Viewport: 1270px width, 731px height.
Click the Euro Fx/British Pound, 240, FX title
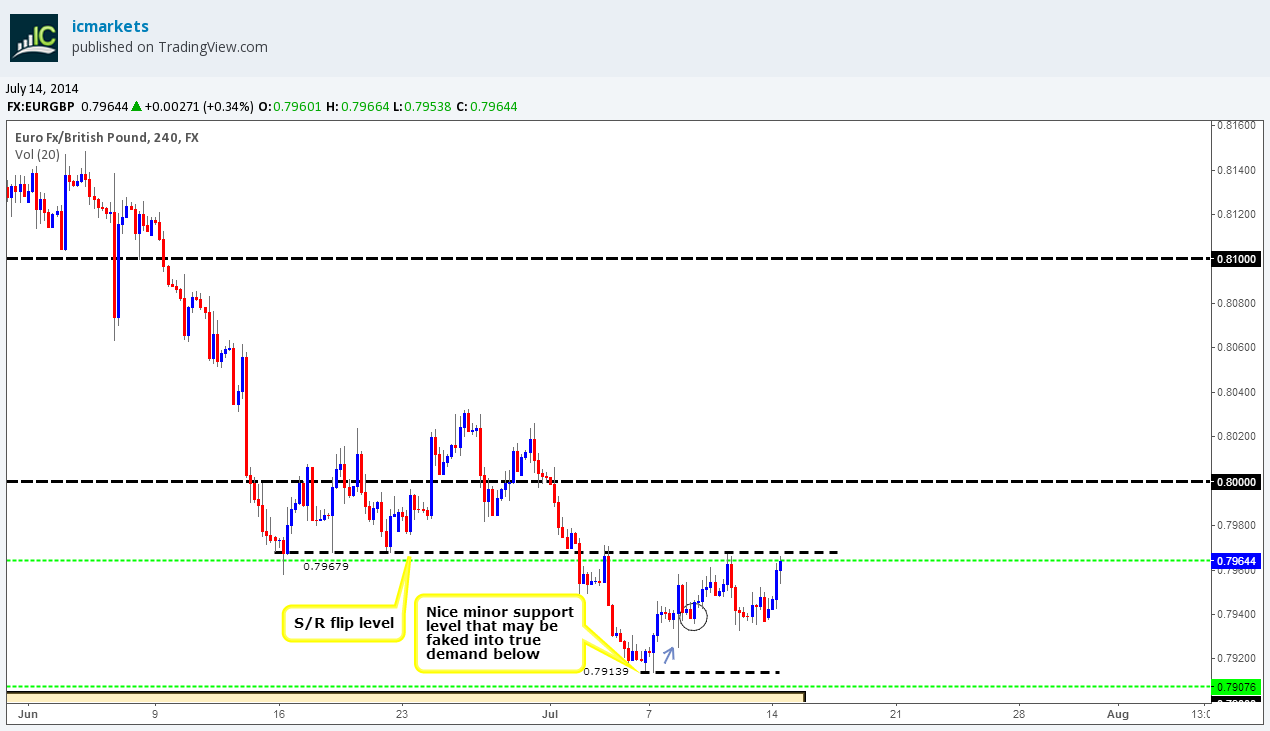pos(106,137)
